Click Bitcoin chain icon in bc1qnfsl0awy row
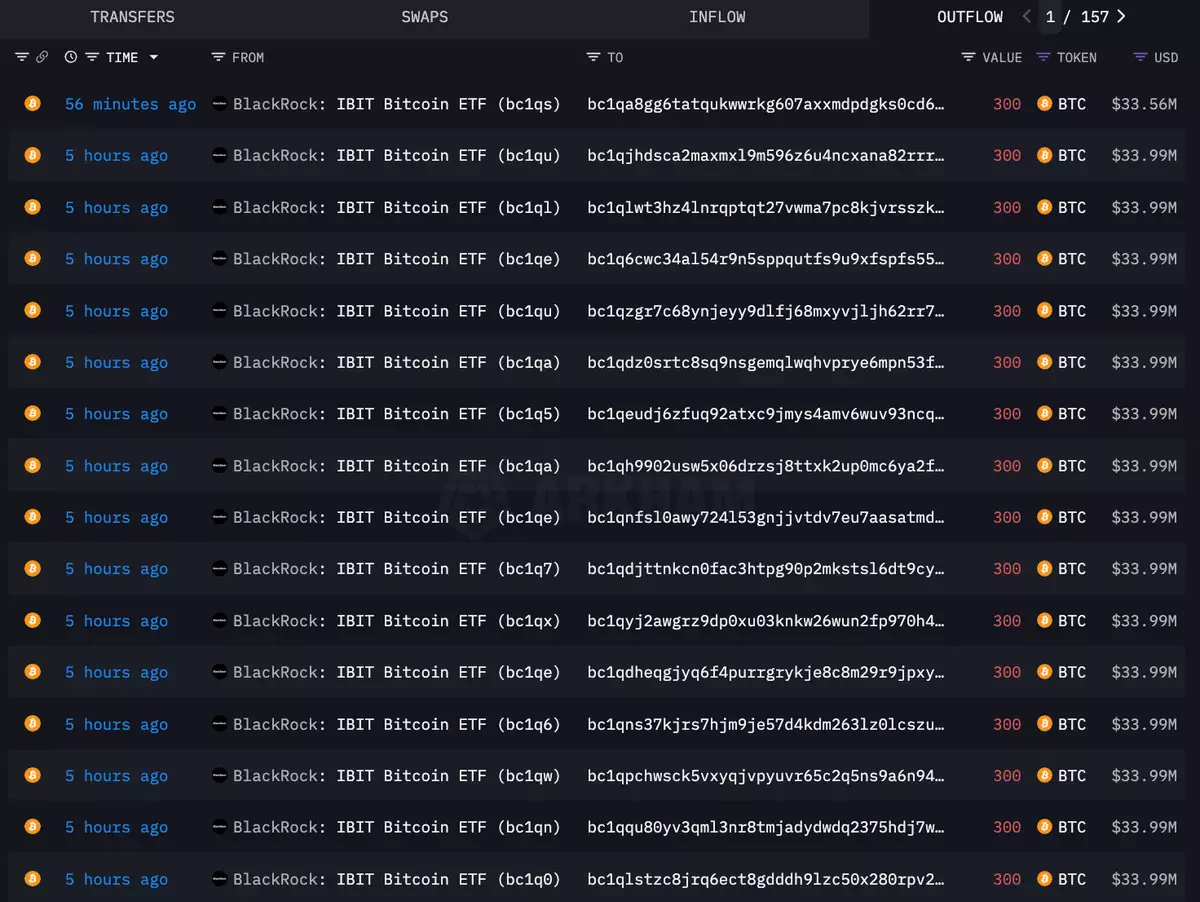Image resolution: width=1200 pixels, height=902 pixels. (x=32, y=517)
